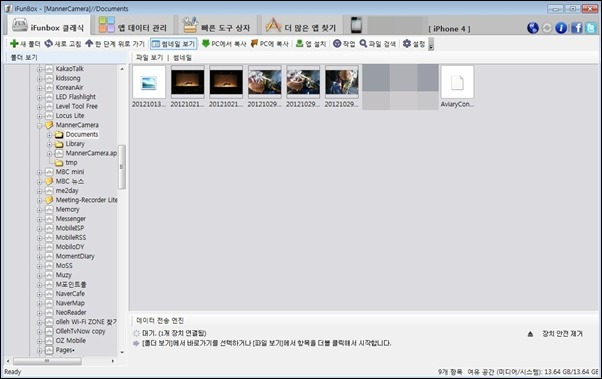Switch to 더 많은 앱 찾기 tab
The width and height of the screenshot is (602, 379).
[301, 26]
